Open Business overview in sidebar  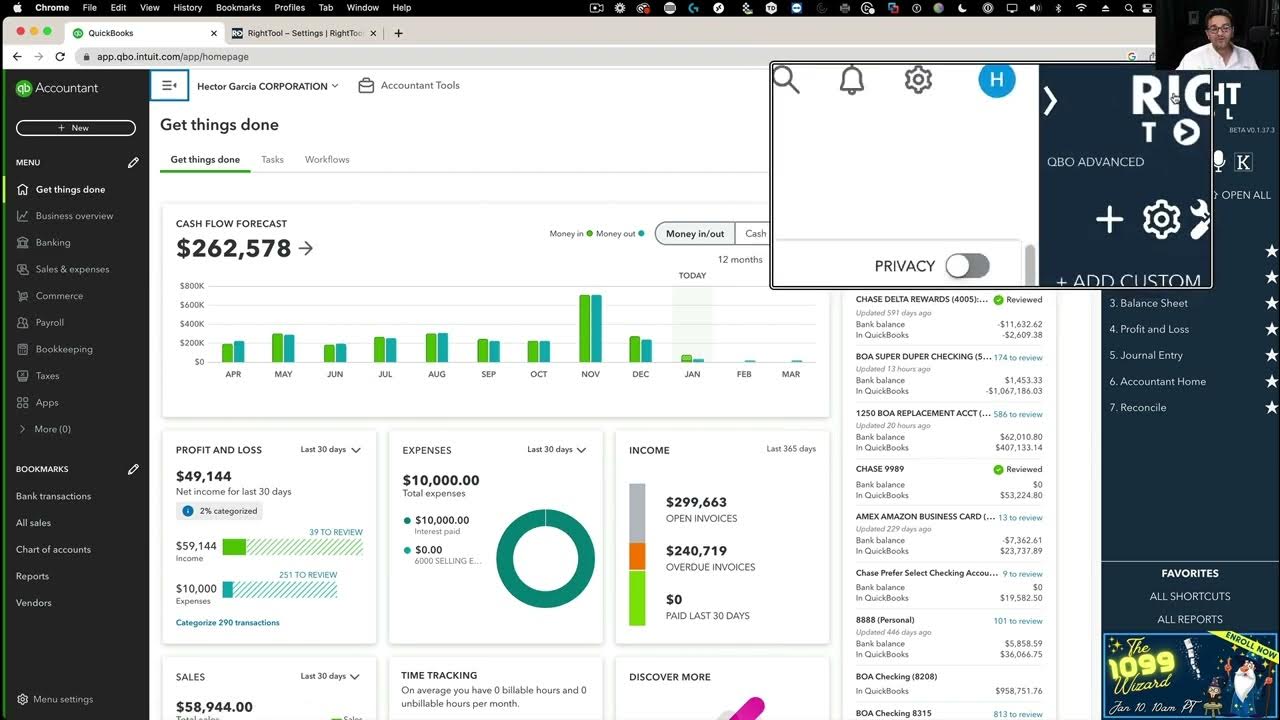tap(75, 216)
